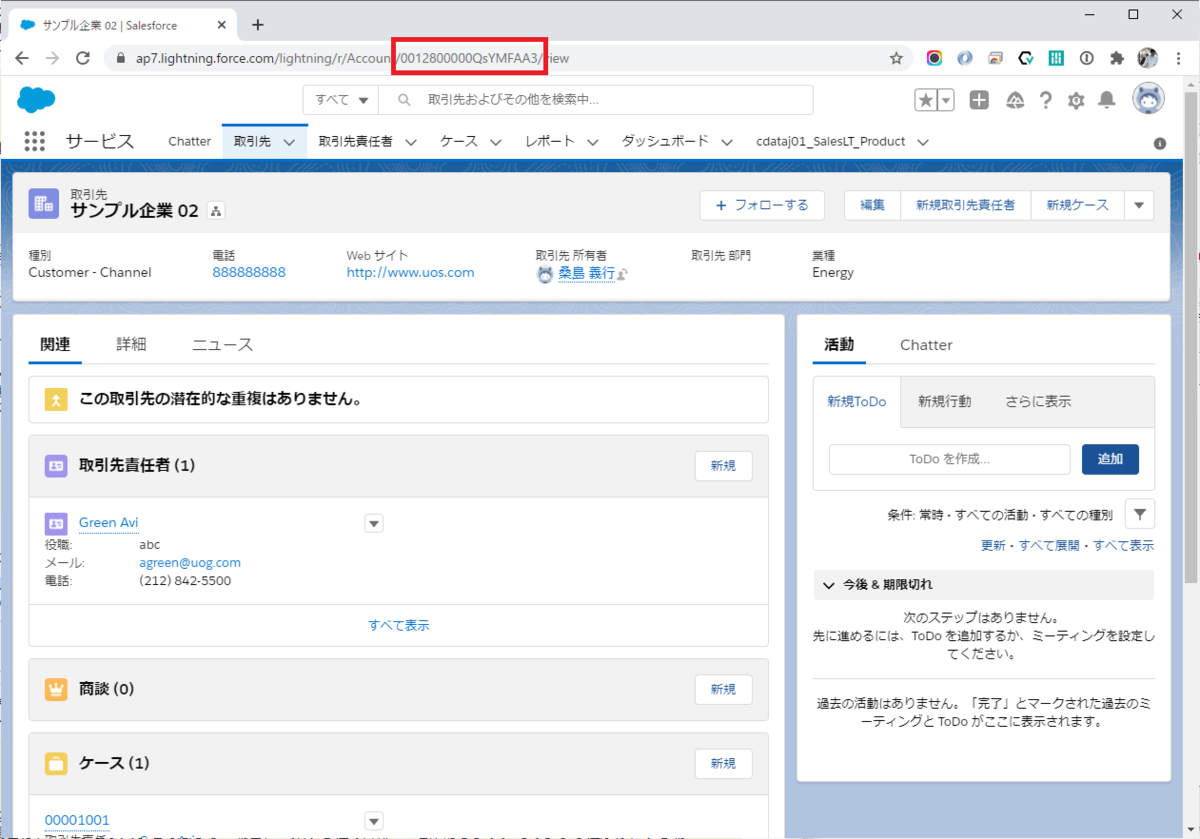Click the Favorites star icon
Viewport: 1200px width, 839px height.
click(926, 100)
